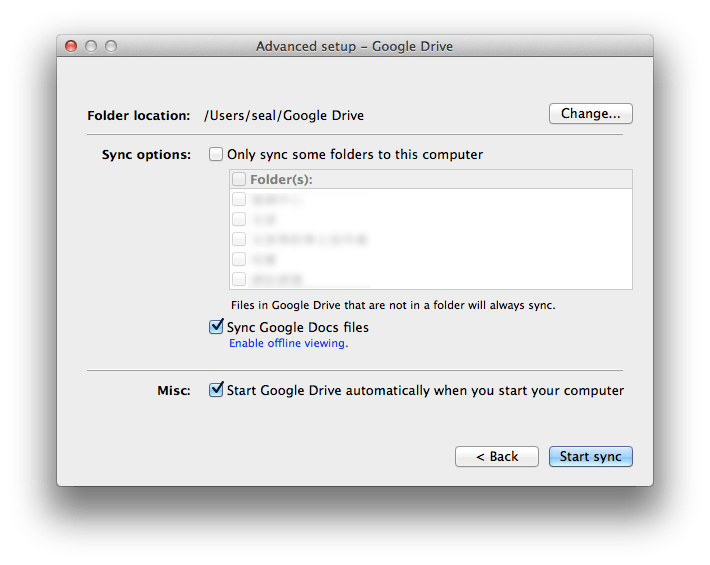Click the window zoom button
The width and height of the screenshot is (710, 565).
[x=111, y=46]
